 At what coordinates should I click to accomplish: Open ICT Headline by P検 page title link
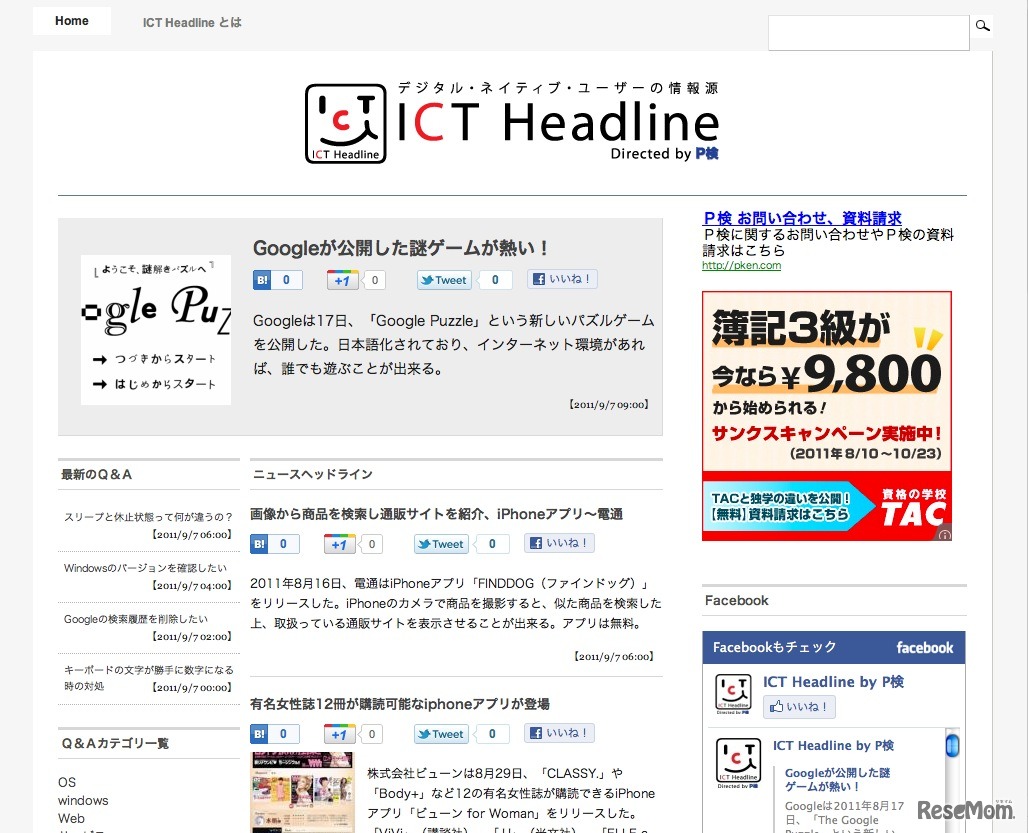tap(833, 682)
